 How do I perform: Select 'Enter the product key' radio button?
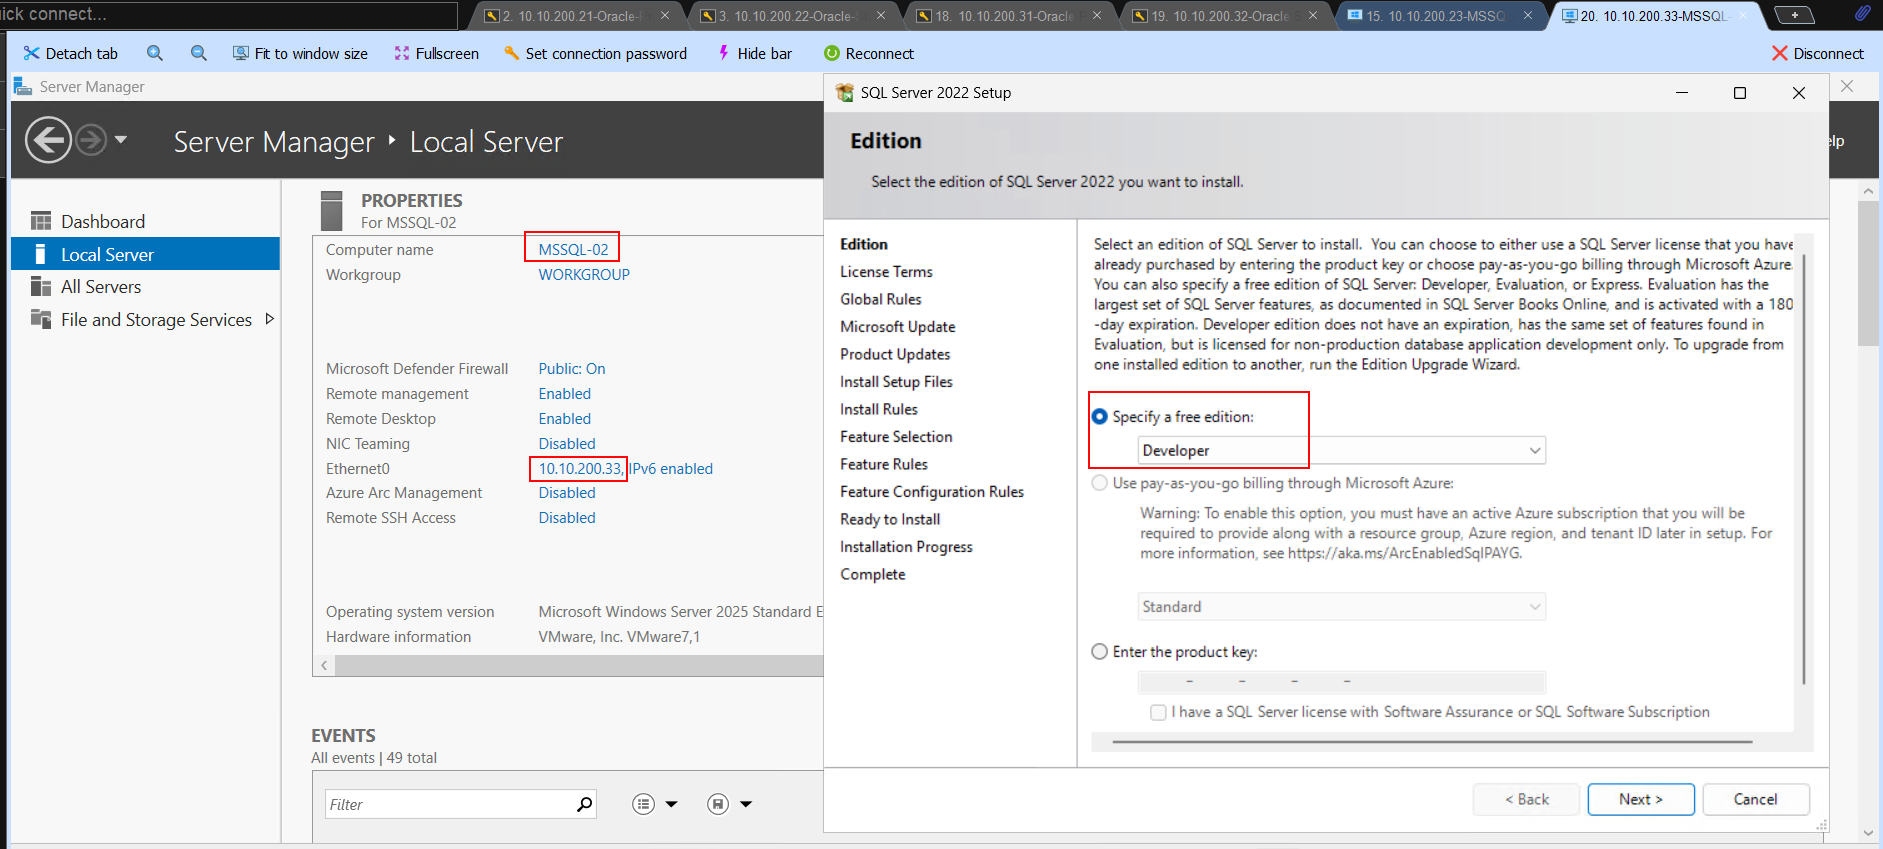[x=1100, y=652]
